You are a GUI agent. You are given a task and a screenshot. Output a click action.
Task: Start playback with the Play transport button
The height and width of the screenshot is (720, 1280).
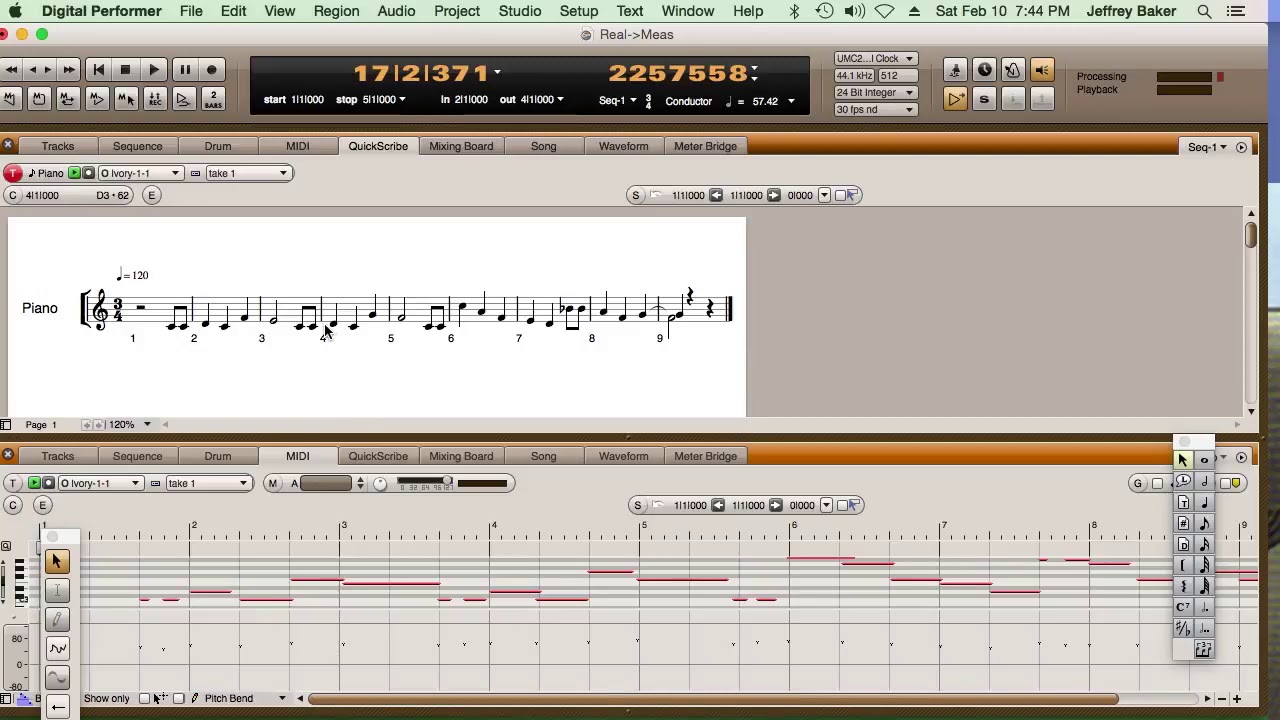pos(154,70)
